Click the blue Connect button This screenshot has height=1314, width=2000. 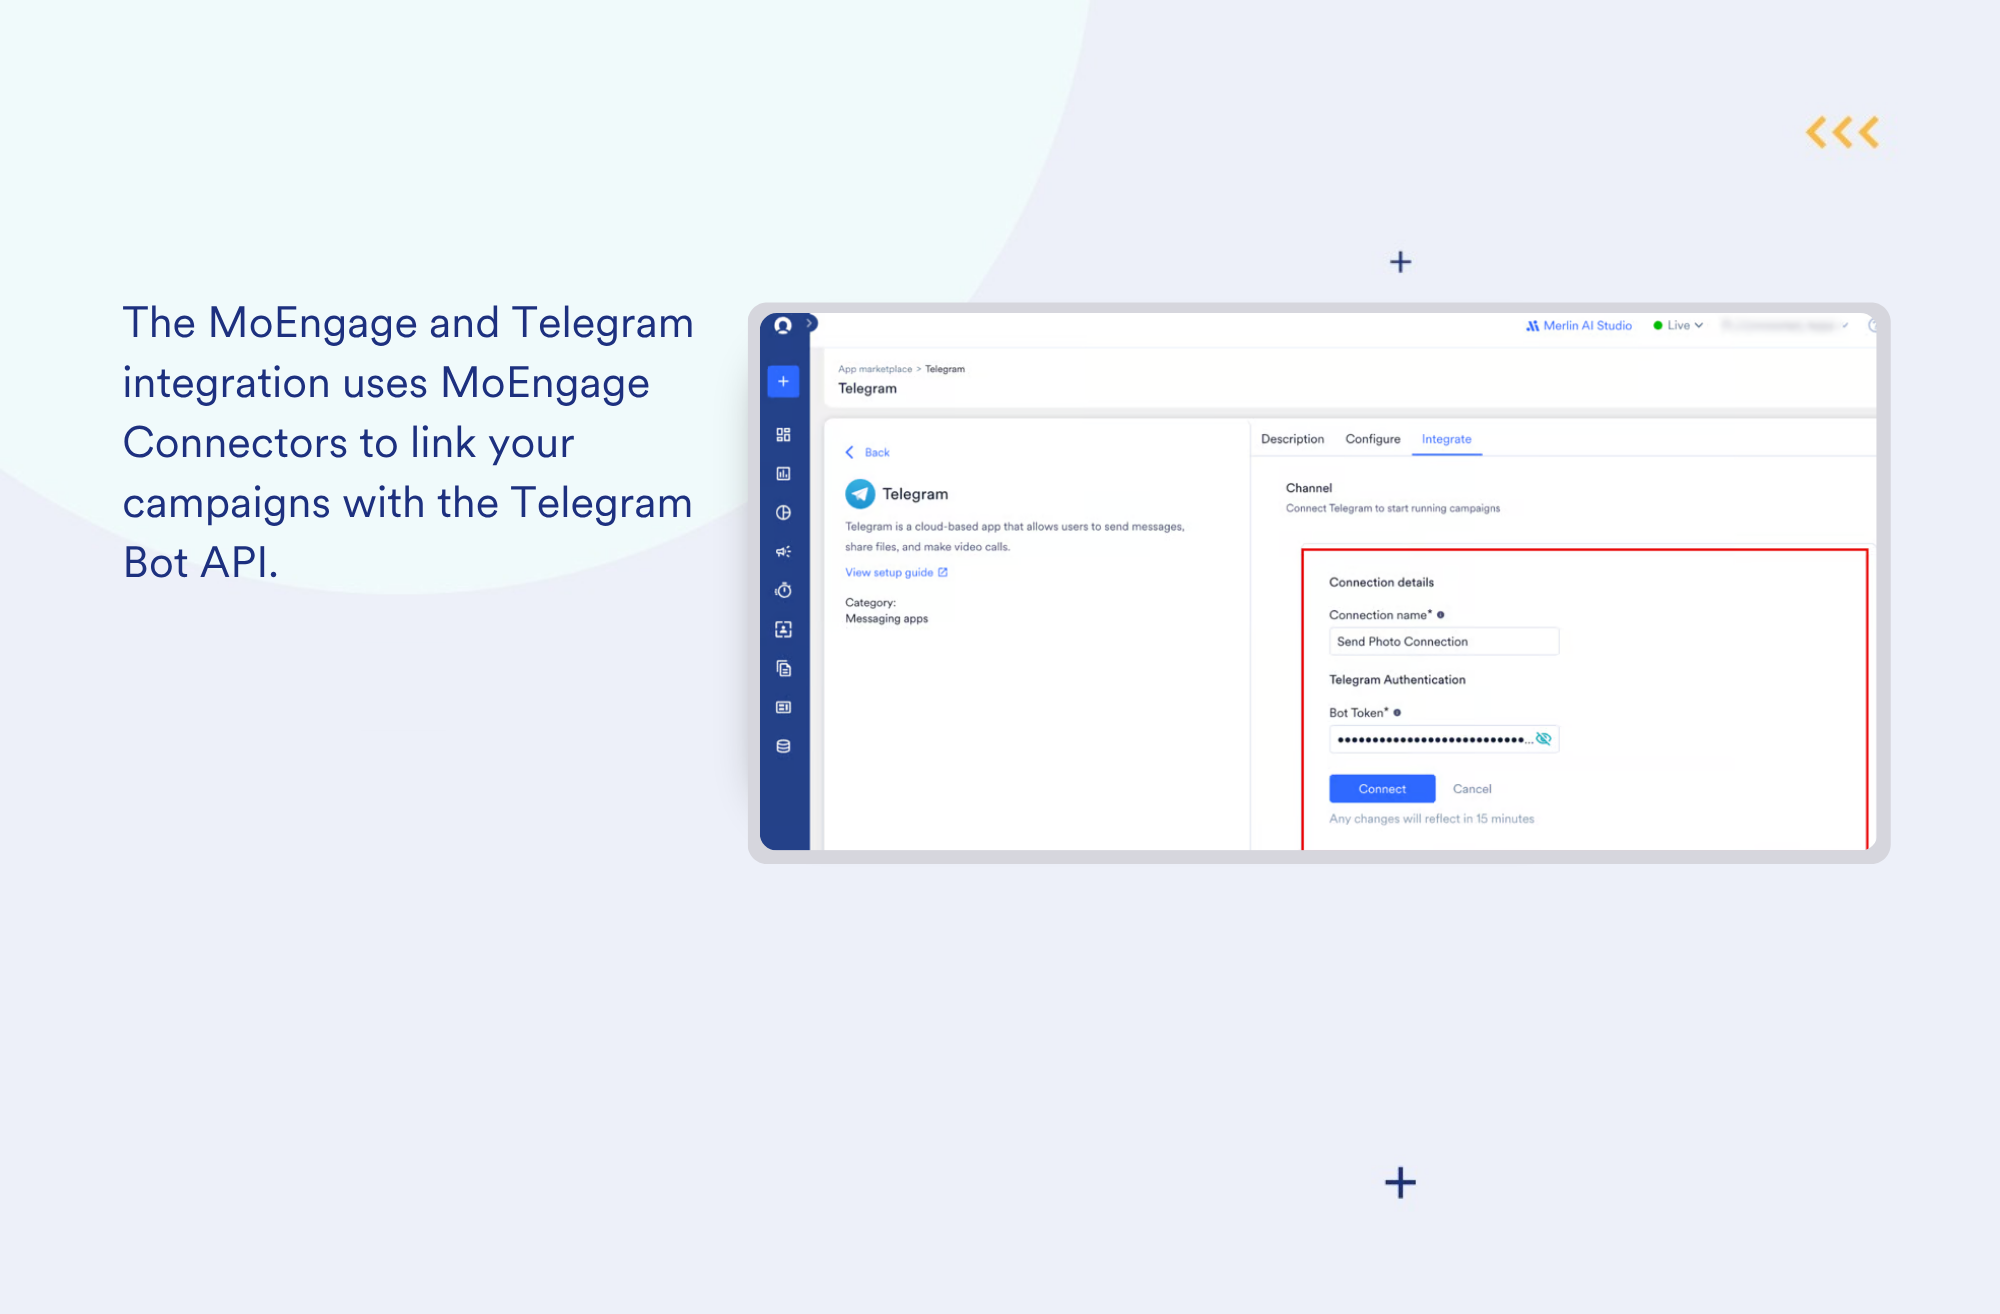1382,789
